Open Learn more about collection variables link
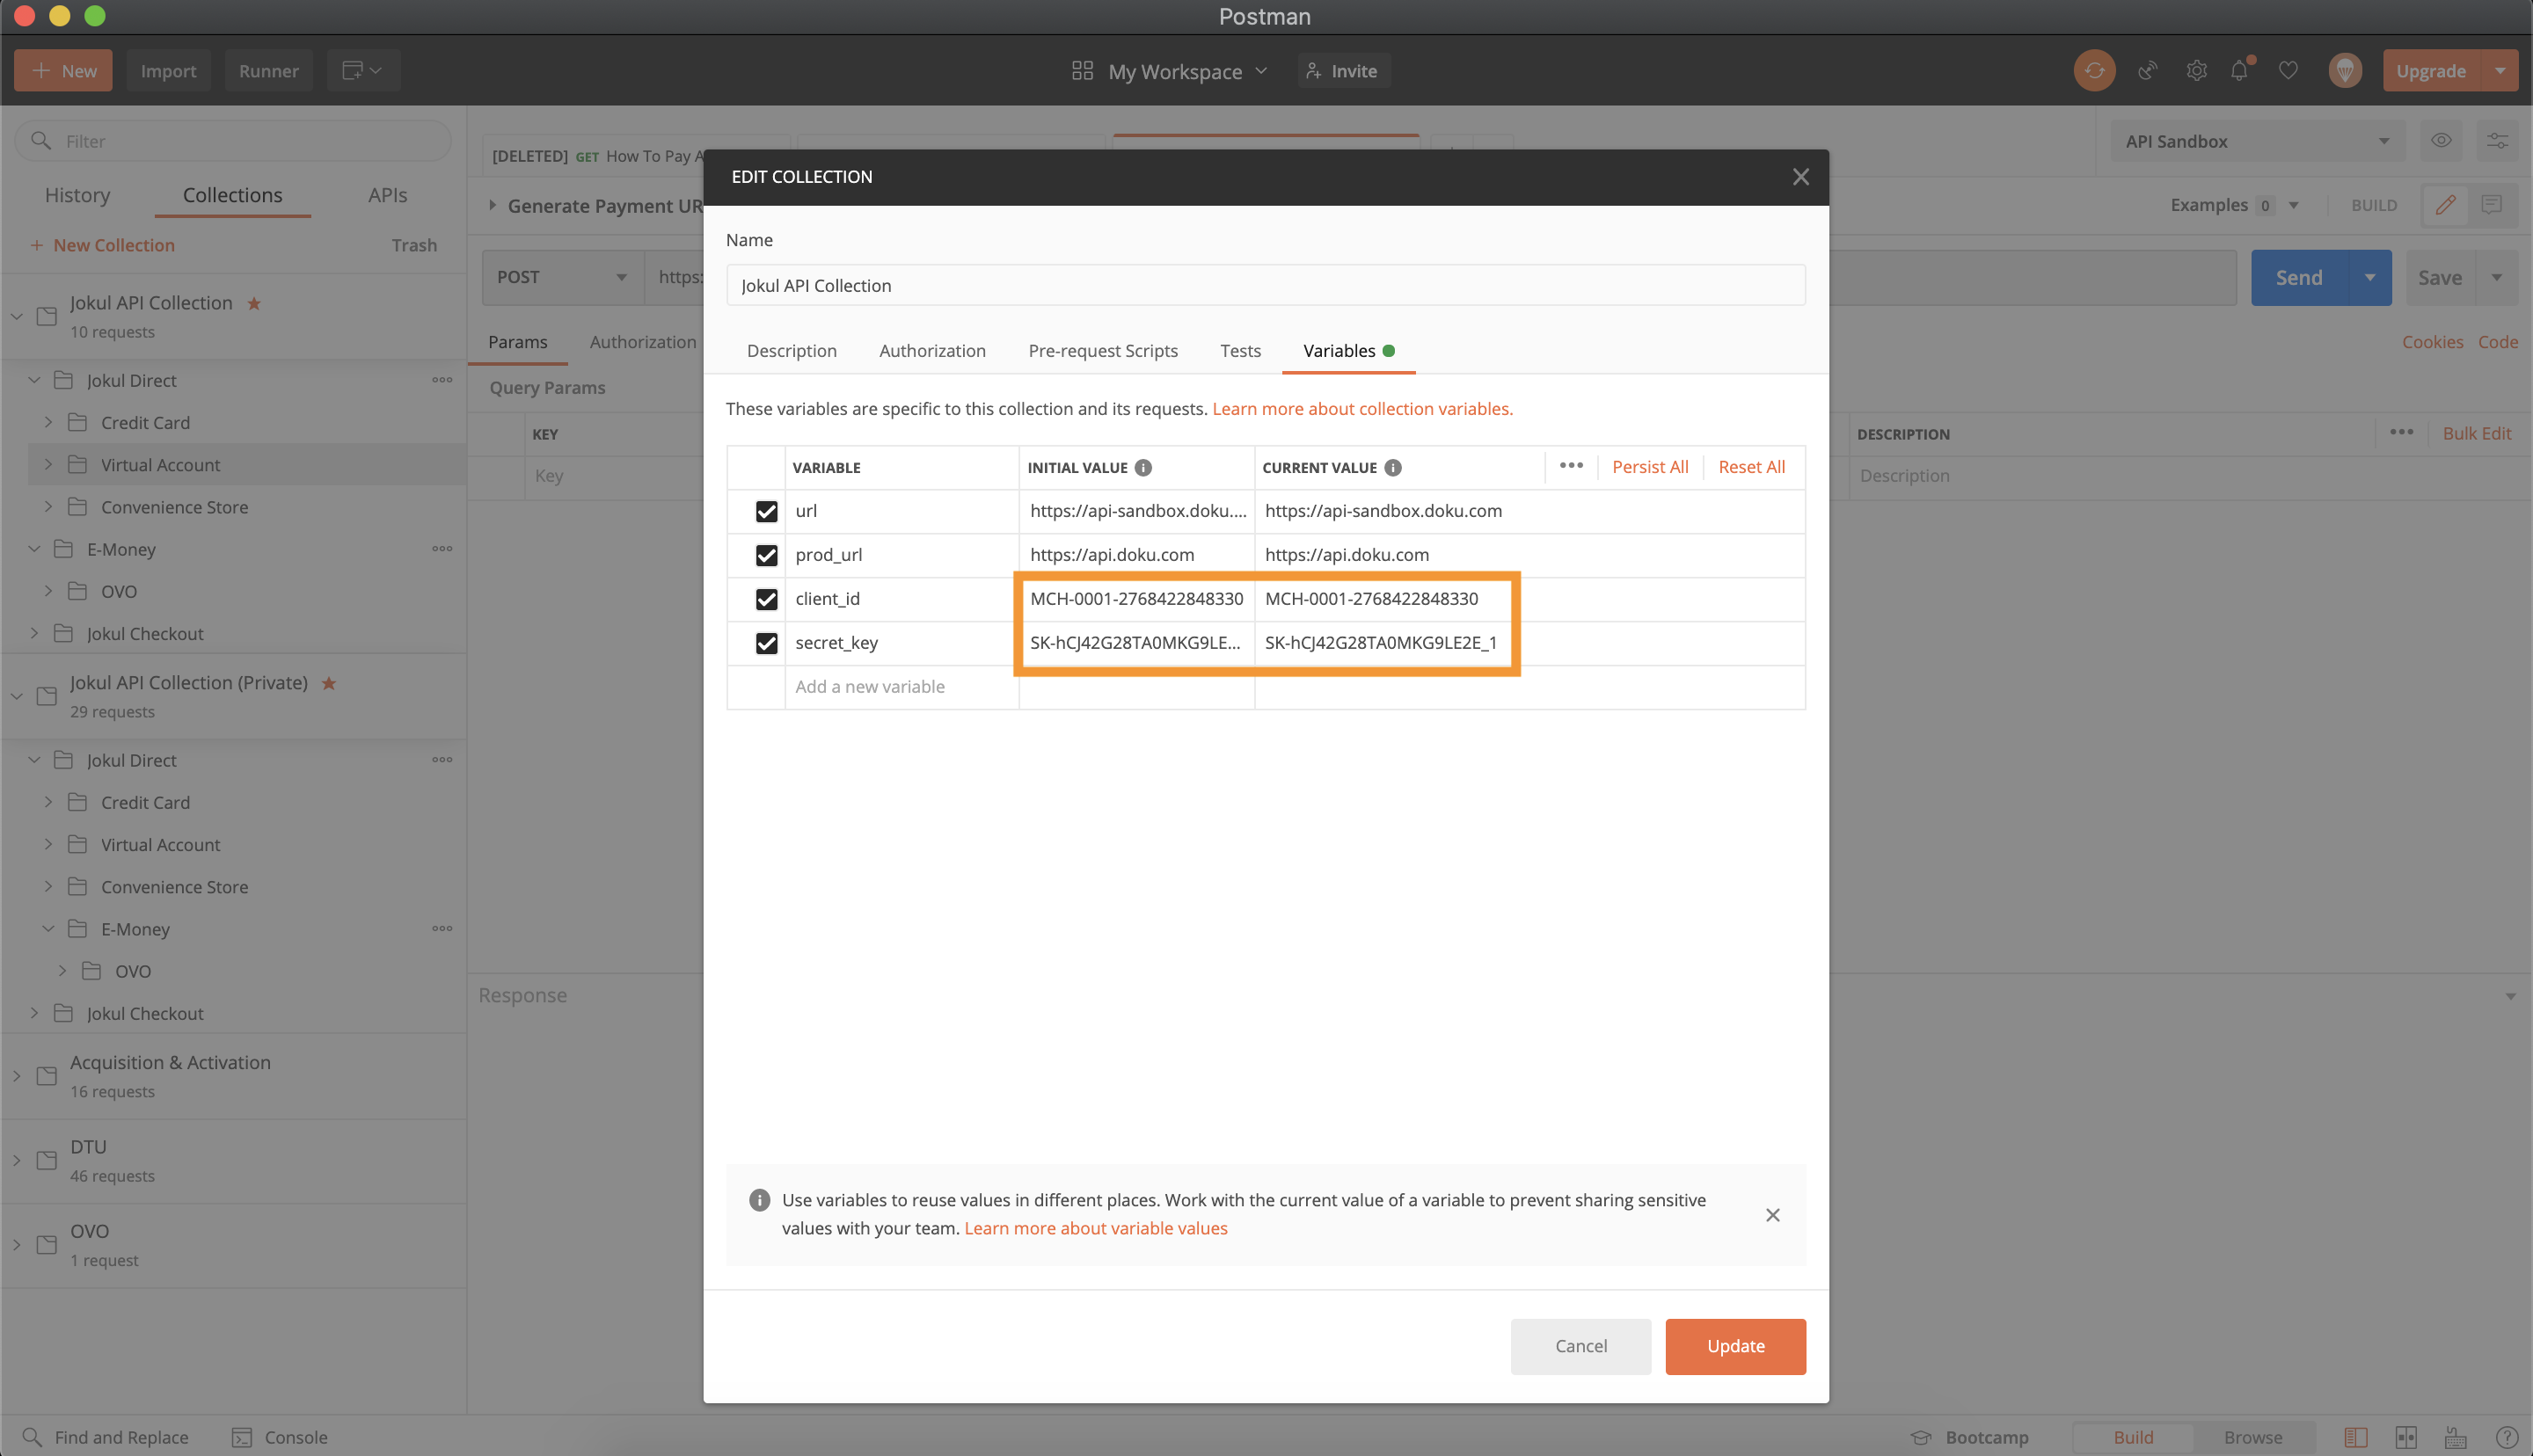The height and width of the screenshot is (1456, 2533). [x=1362, y=409]
